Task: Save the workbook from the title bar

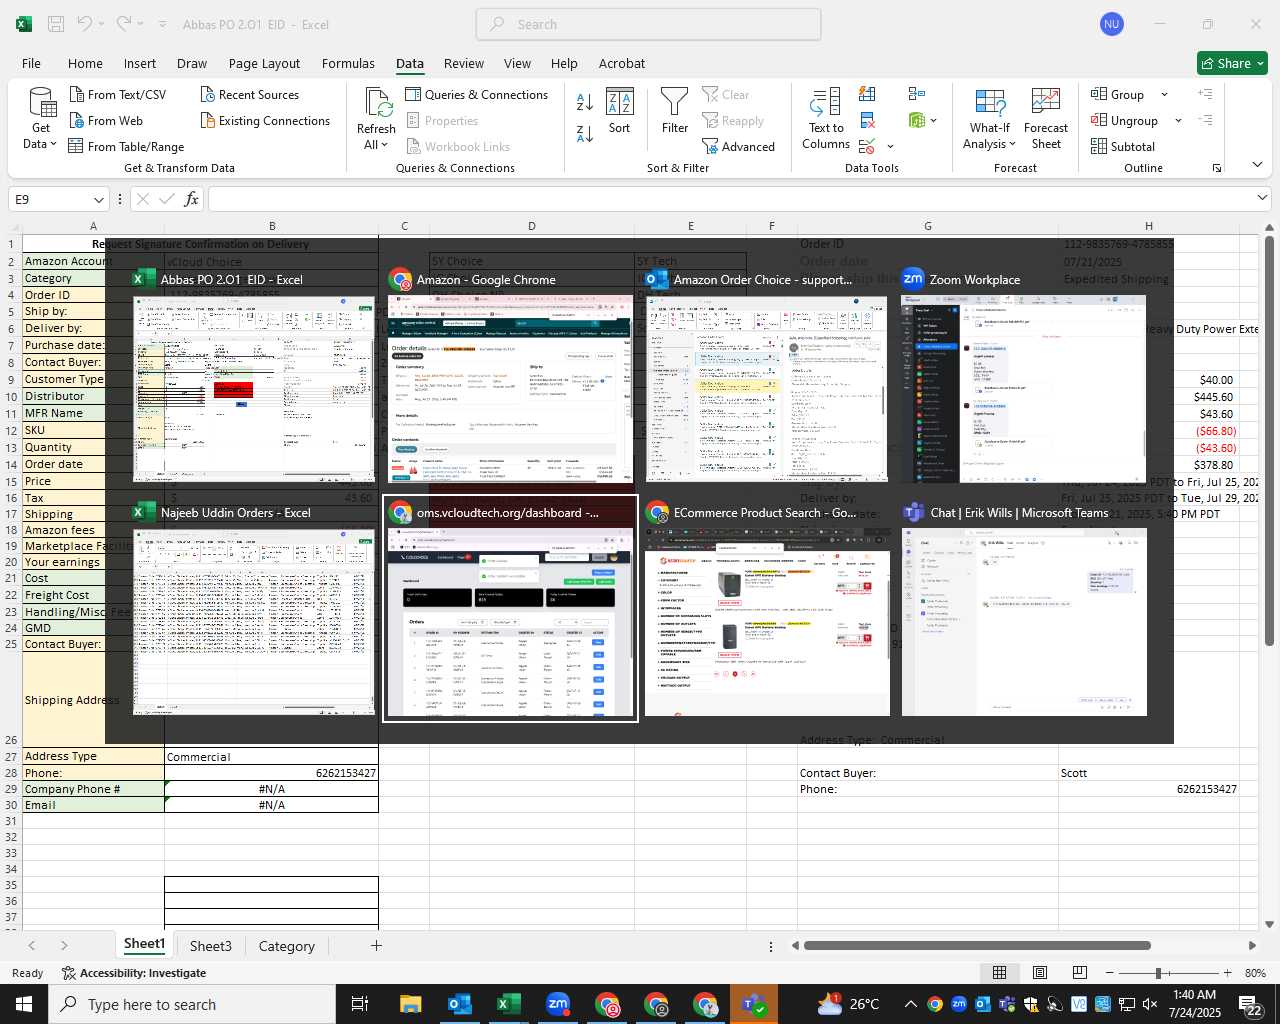Action: pos(56,24)
